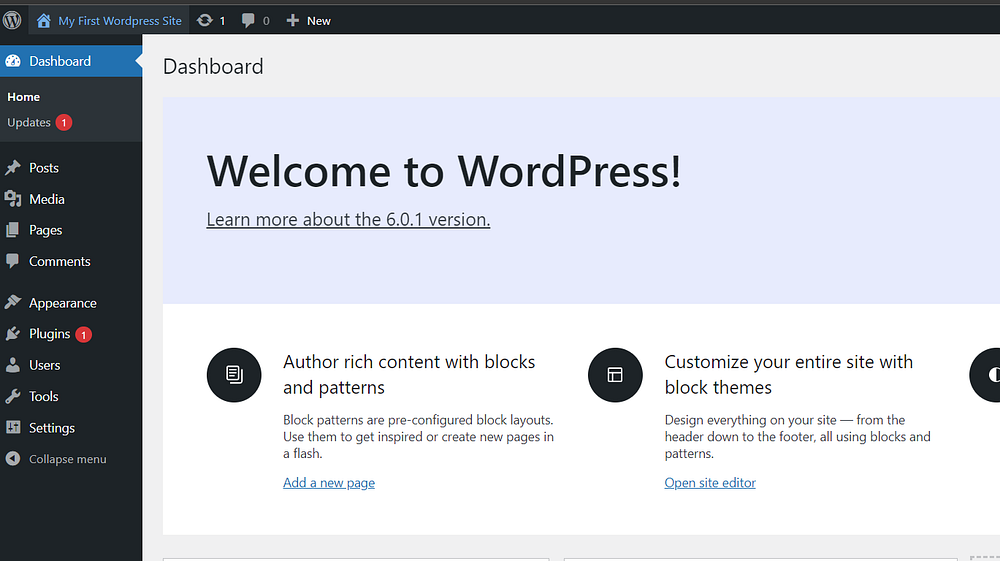This screenshot has width=1000, height=561.
Task: Click the Appearance paintbrush icon
Action: pyautogui.click(x=13, y=303)
